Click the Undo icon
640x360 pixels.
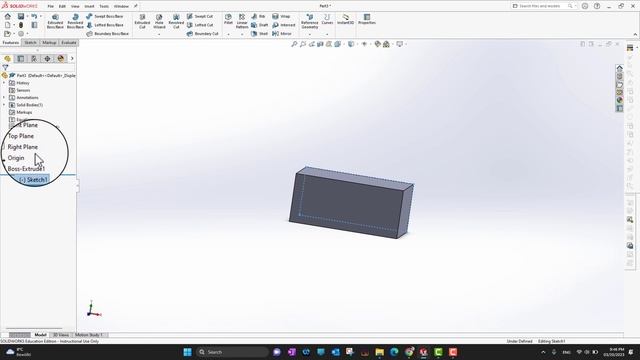(x=34, y=16)
